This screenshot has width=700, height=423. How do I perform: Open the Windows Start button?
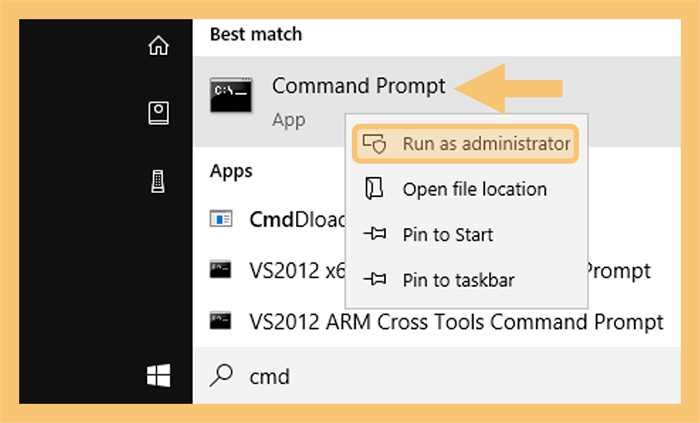click(x=158, y=375)
